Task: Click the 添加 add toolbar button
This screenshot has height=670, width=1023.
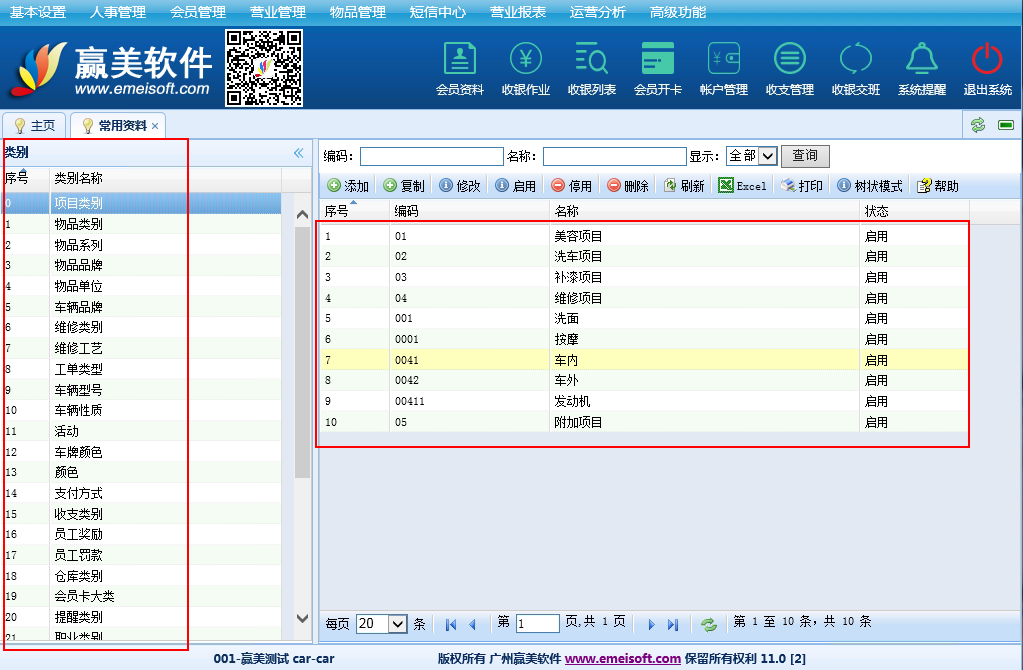Action: click(348, 186)
